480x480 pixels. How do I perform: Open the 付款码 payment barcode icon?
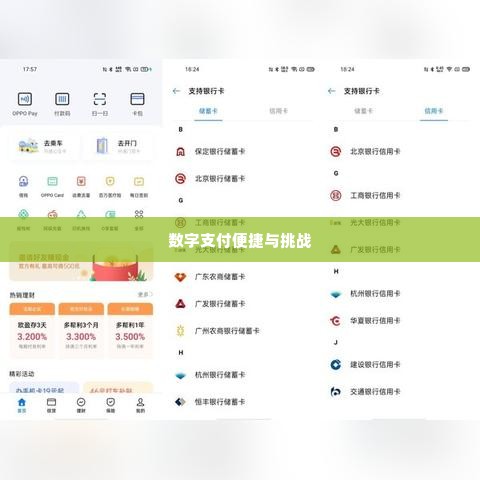point(62,99)
